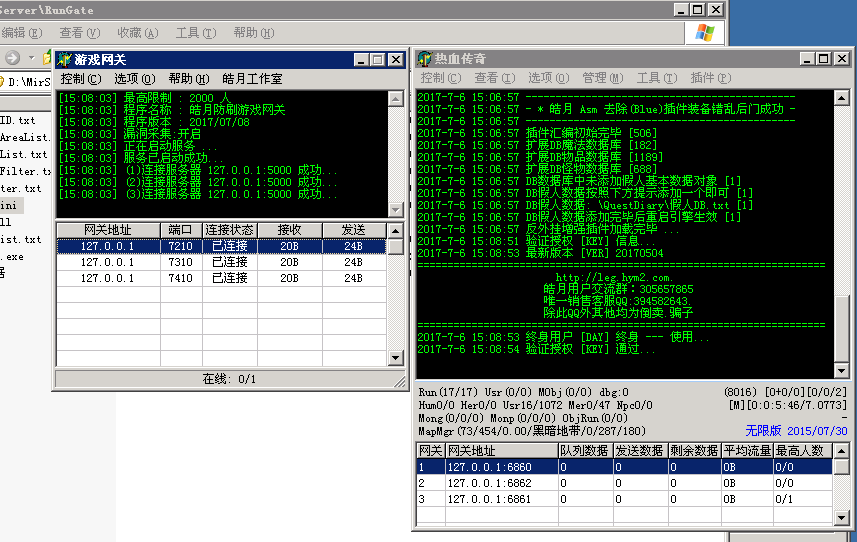Screen dimensions: 857x542
Task: Click down arrow of 热血传奇 log scrollbar
Action: coord(842,370)
